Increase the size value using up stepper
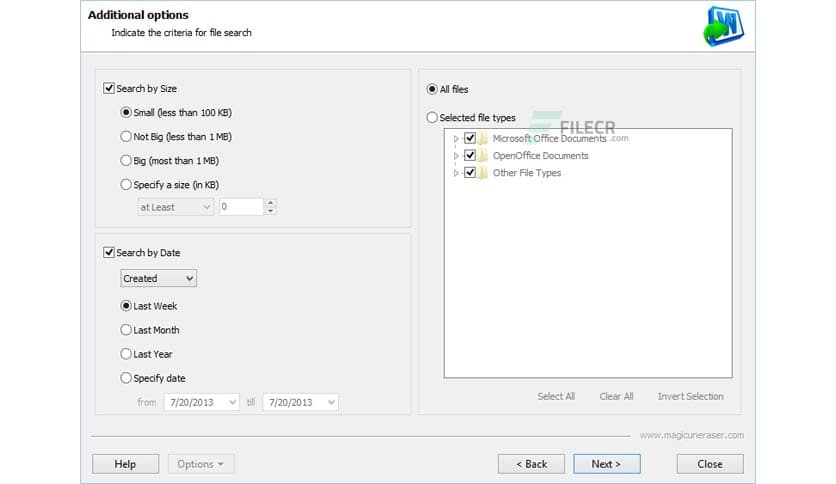 point(271,203)
